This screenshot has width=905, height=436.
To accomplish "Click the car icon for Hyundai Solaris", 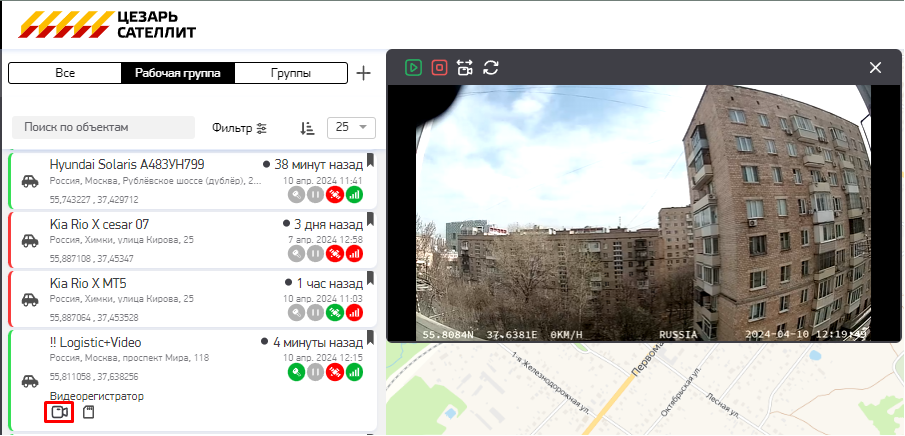I will [x=30, y=181].
